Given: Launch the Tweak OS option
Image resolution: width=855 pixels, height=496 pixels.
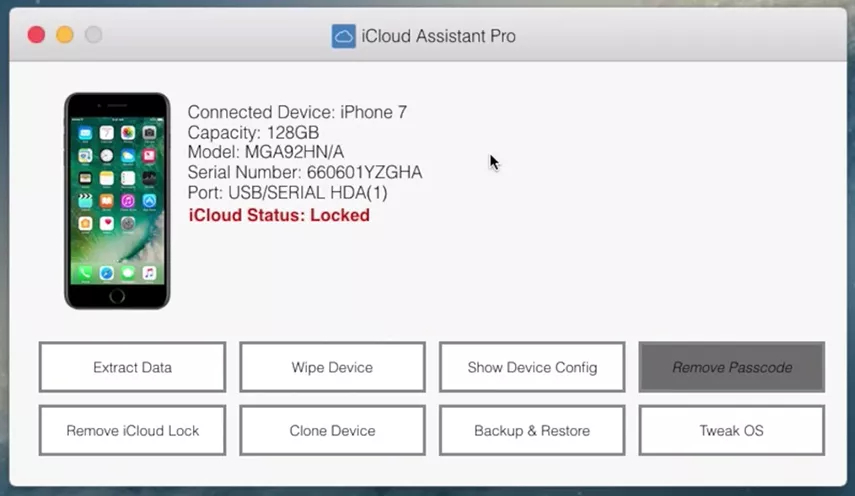Looking at the screenshot, I should (732, 431).
